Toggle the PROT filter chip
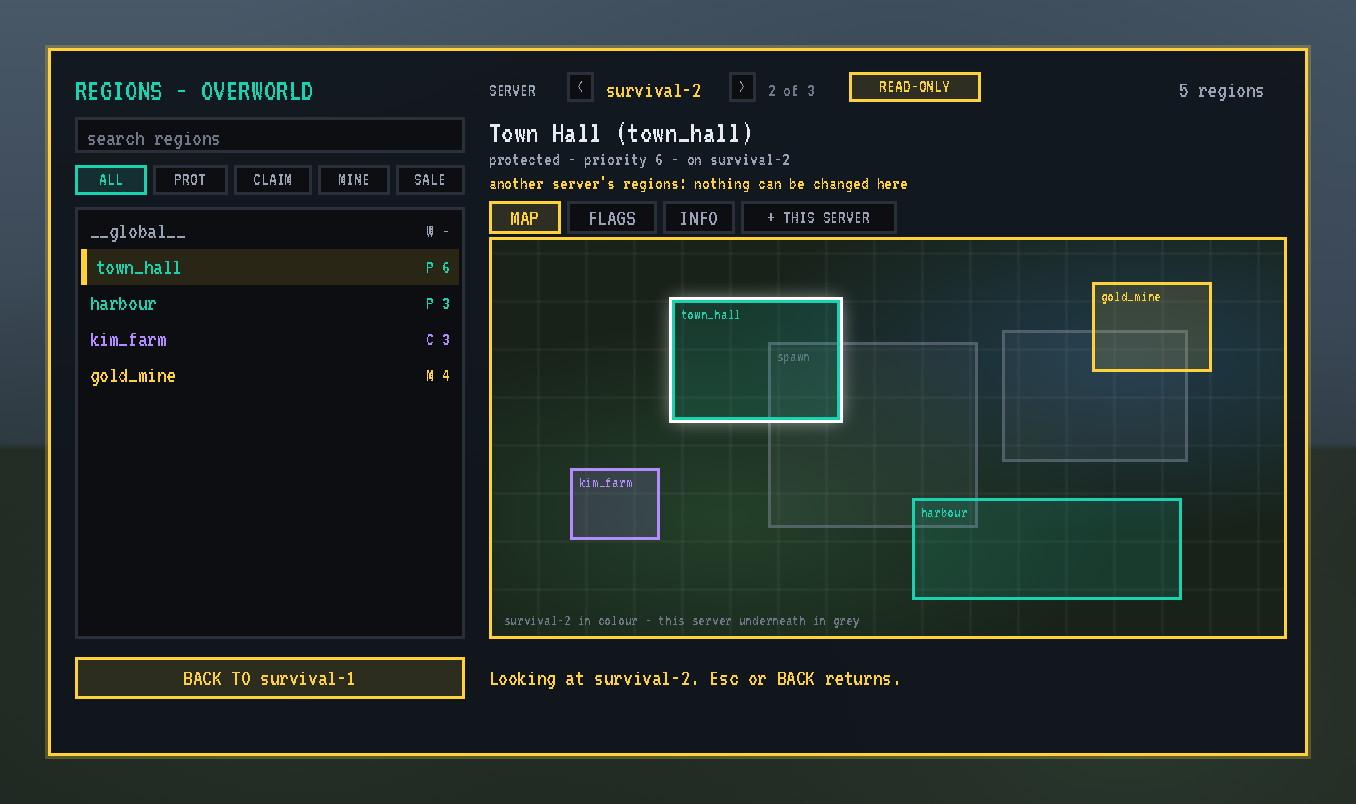Image resolution: width=1356 pixels, height=804 pixels. [190, 180]
